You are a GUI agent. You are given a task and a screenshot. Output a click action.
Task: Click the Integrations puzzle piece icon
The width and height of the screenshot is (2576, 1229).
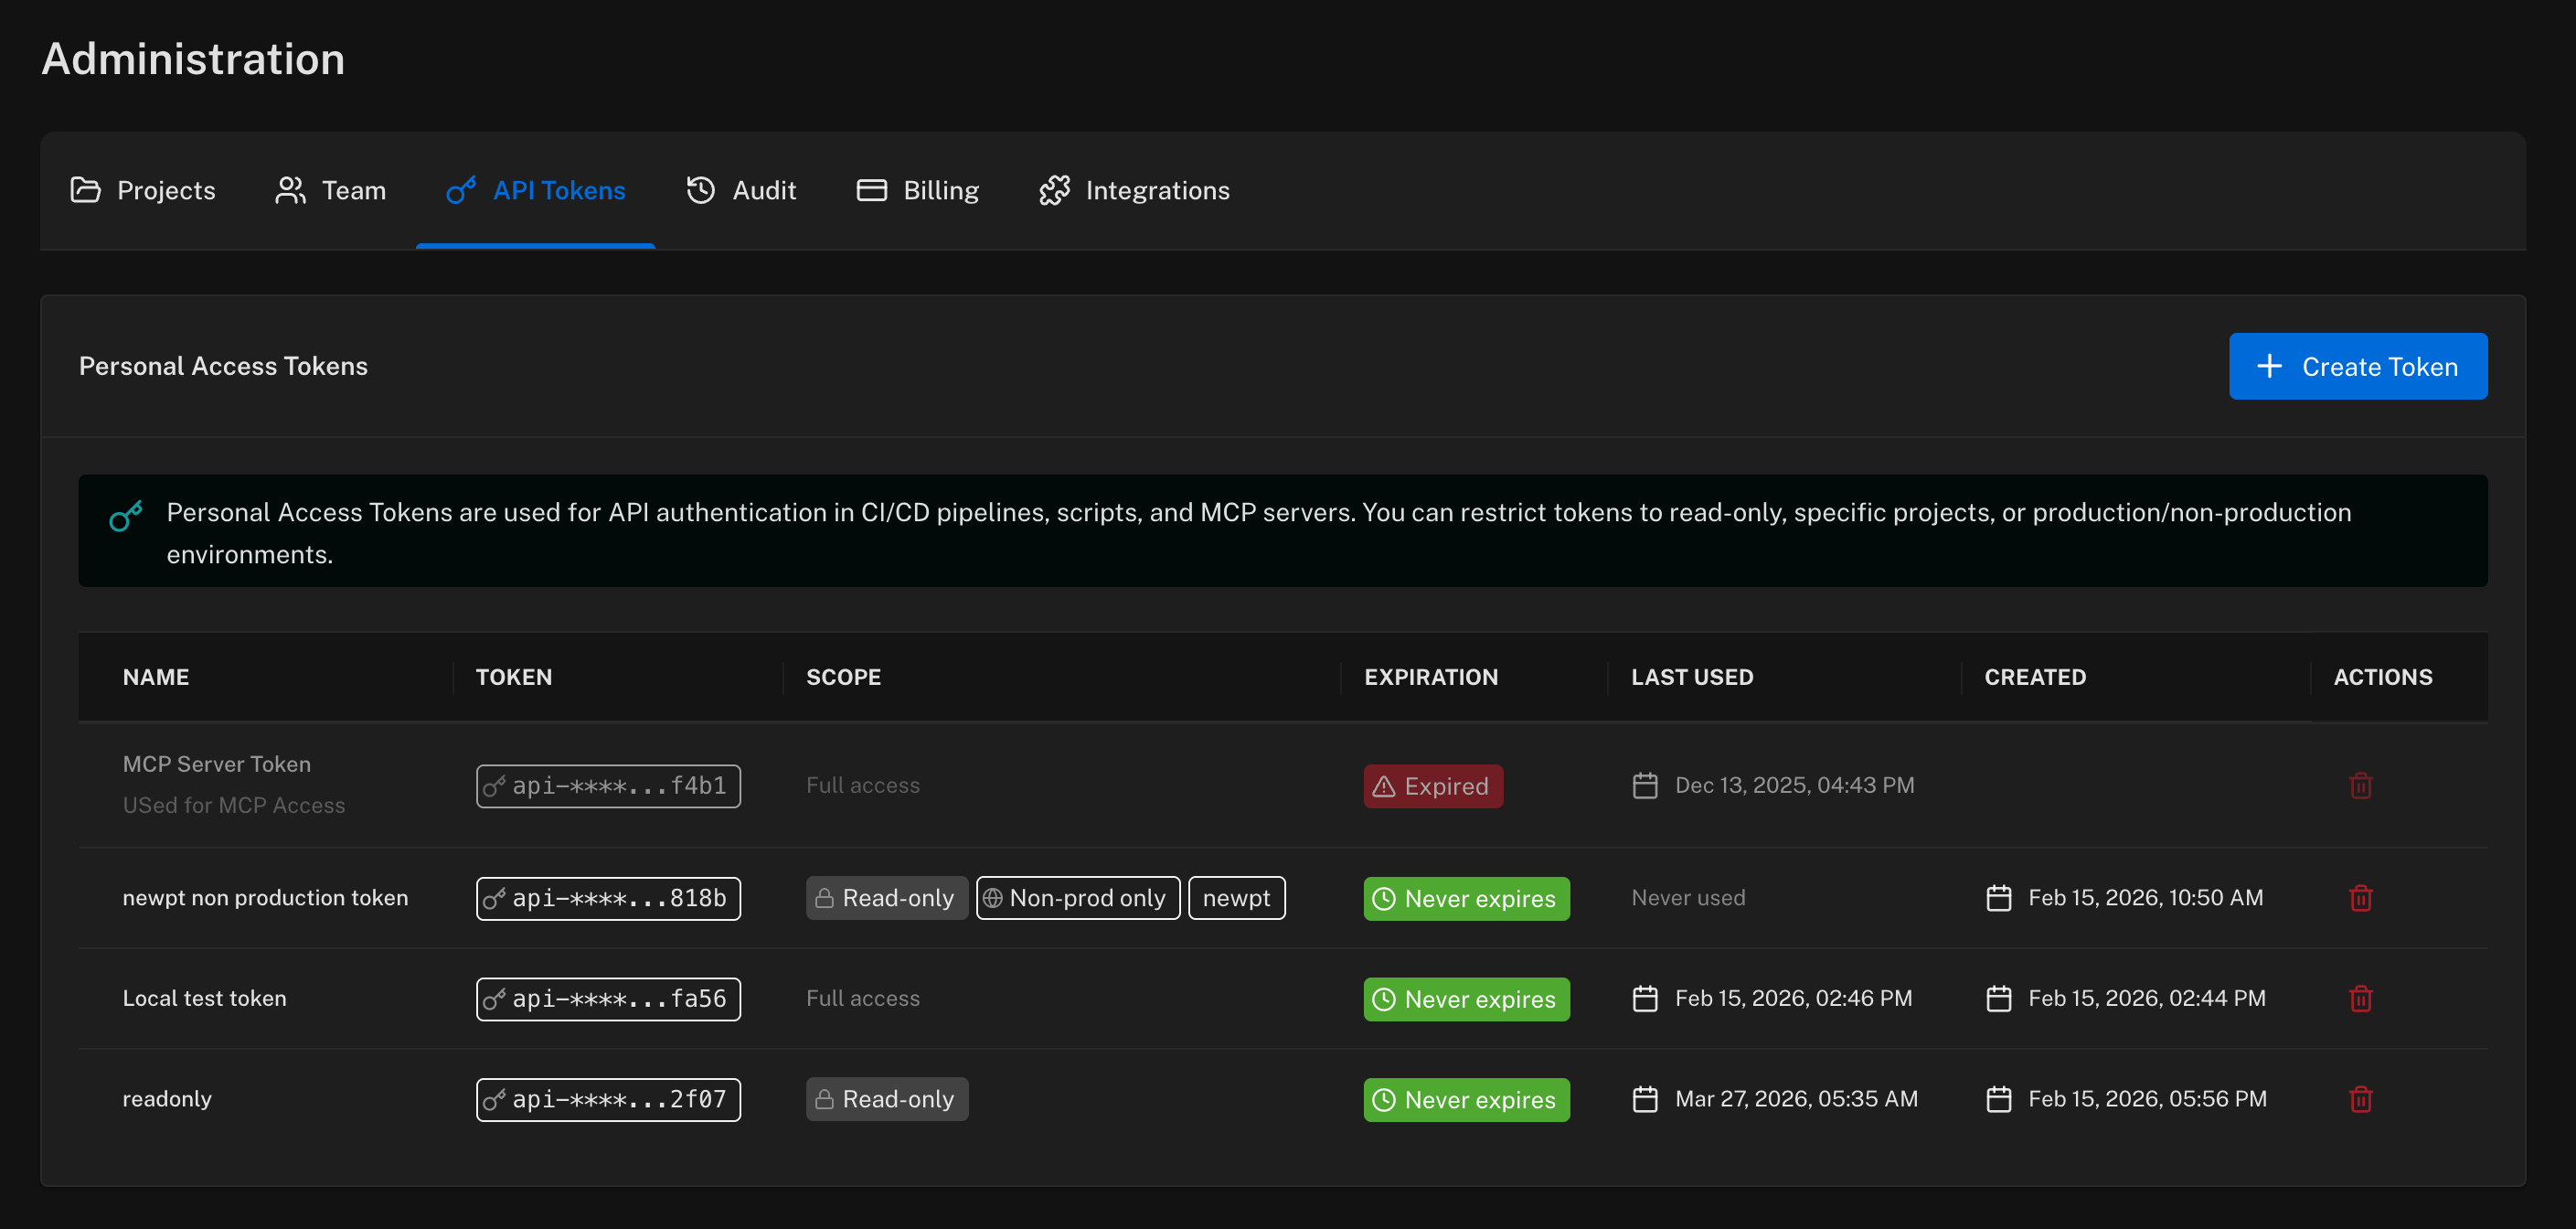coord(1054,190)
